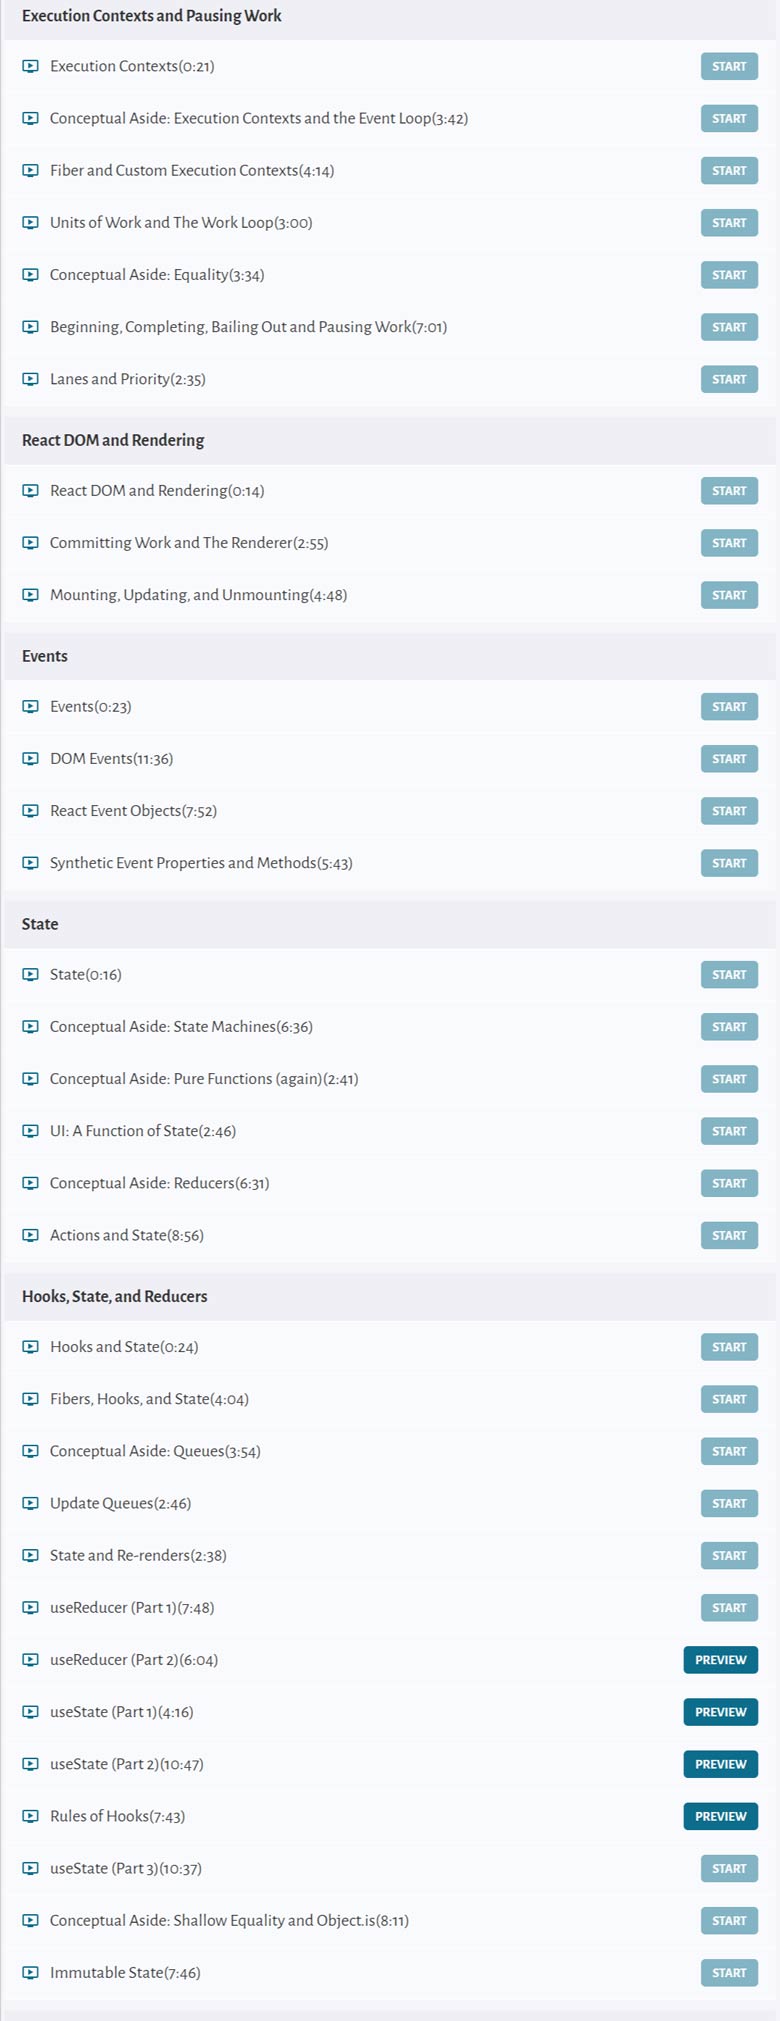780x2021 pixels.
Task: Start Conceptual Aside: Execution Contexts and Event Loop
Action: coord(729,118)
